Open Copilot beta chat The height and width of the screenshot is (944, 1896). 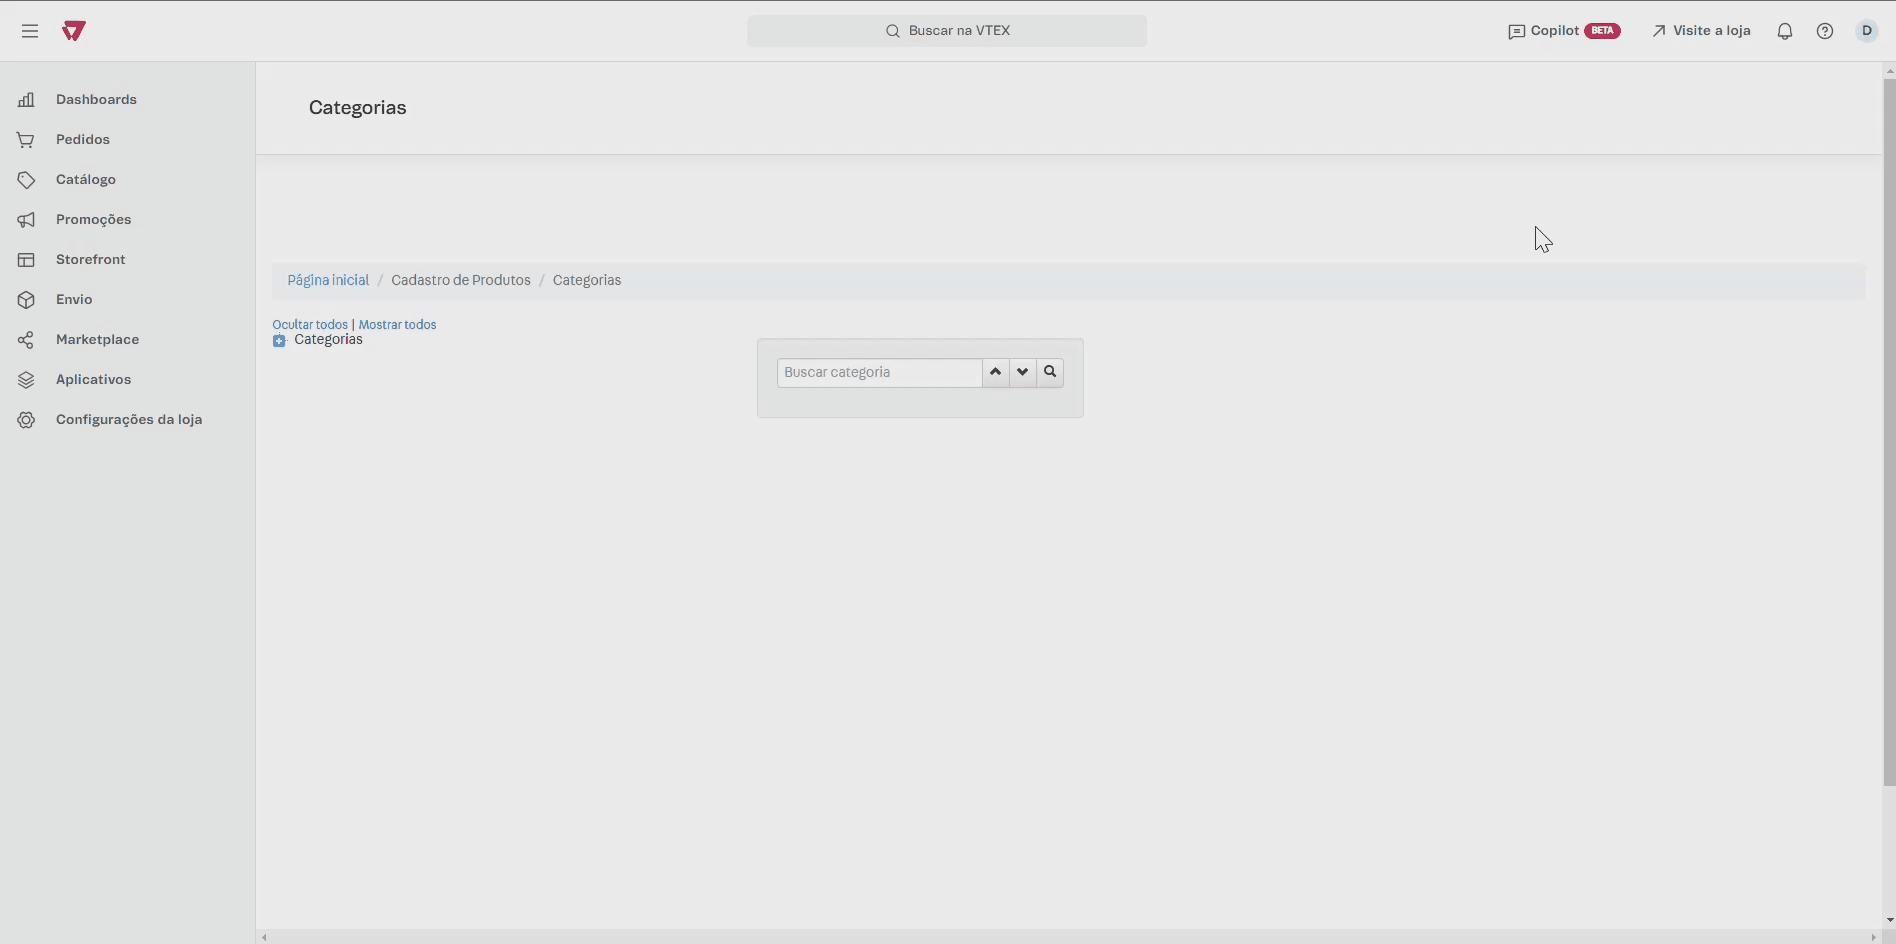tap(1564, 31)
